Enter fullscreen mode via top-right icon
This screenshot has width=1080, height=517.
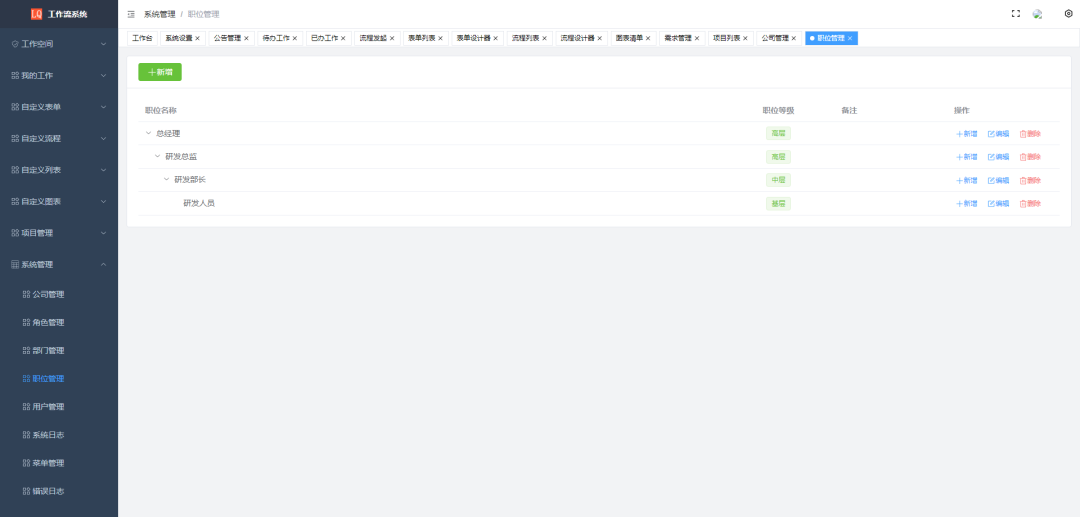pos(1016,14)
